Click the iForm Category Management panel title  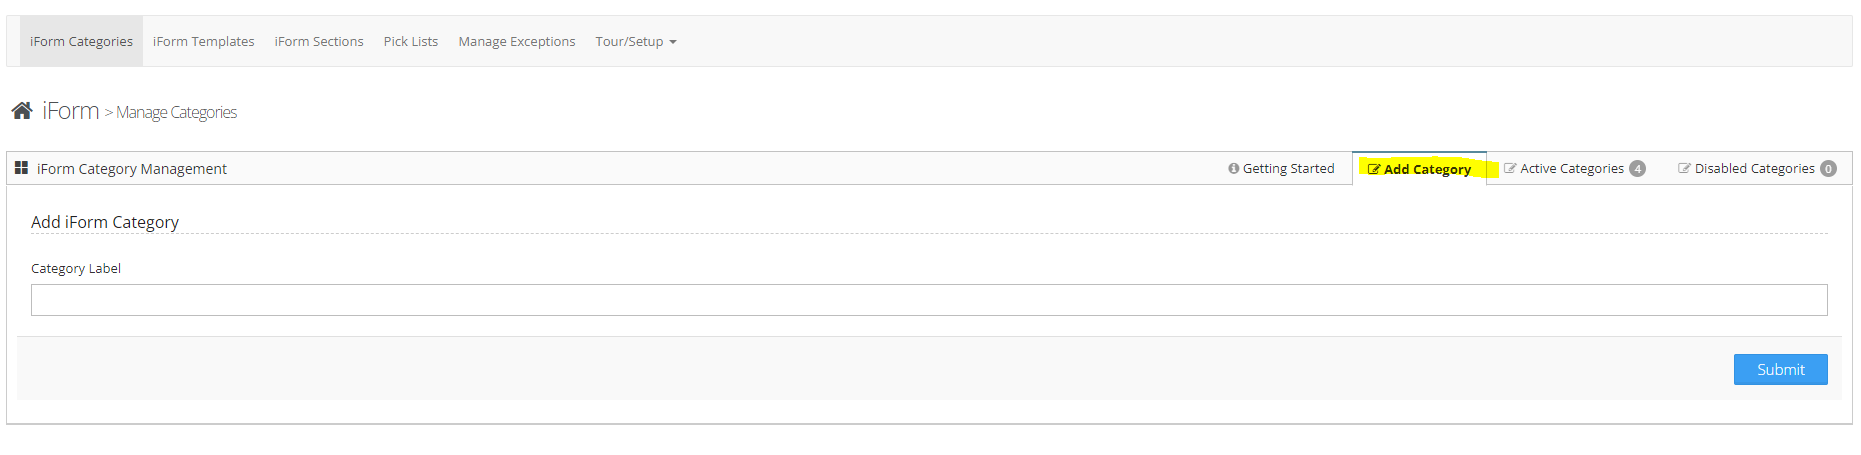(132, 169)
